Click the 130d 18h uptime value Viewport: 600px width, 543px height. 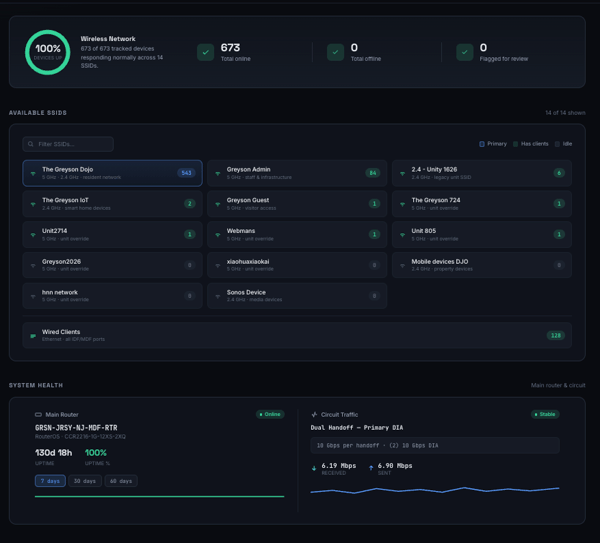(54, 453)
